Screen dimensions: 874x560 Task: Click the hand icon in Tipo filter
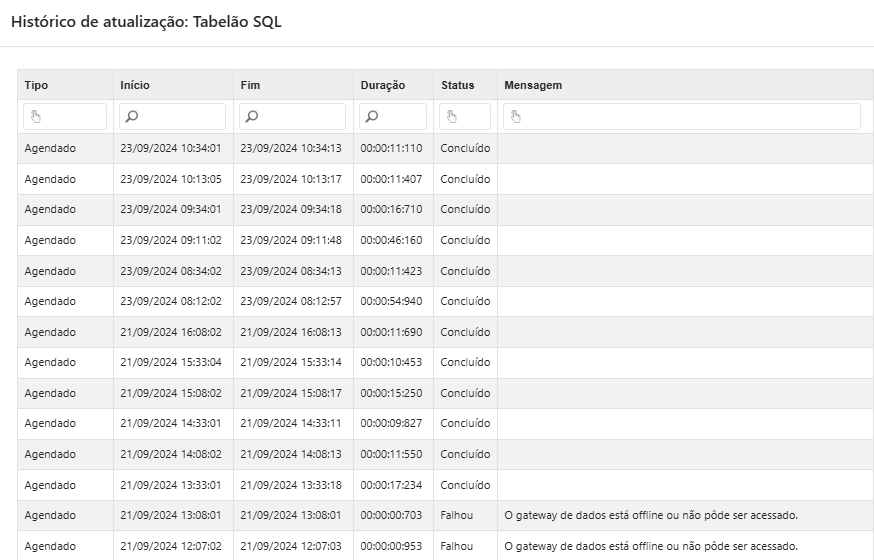[36, 117]
